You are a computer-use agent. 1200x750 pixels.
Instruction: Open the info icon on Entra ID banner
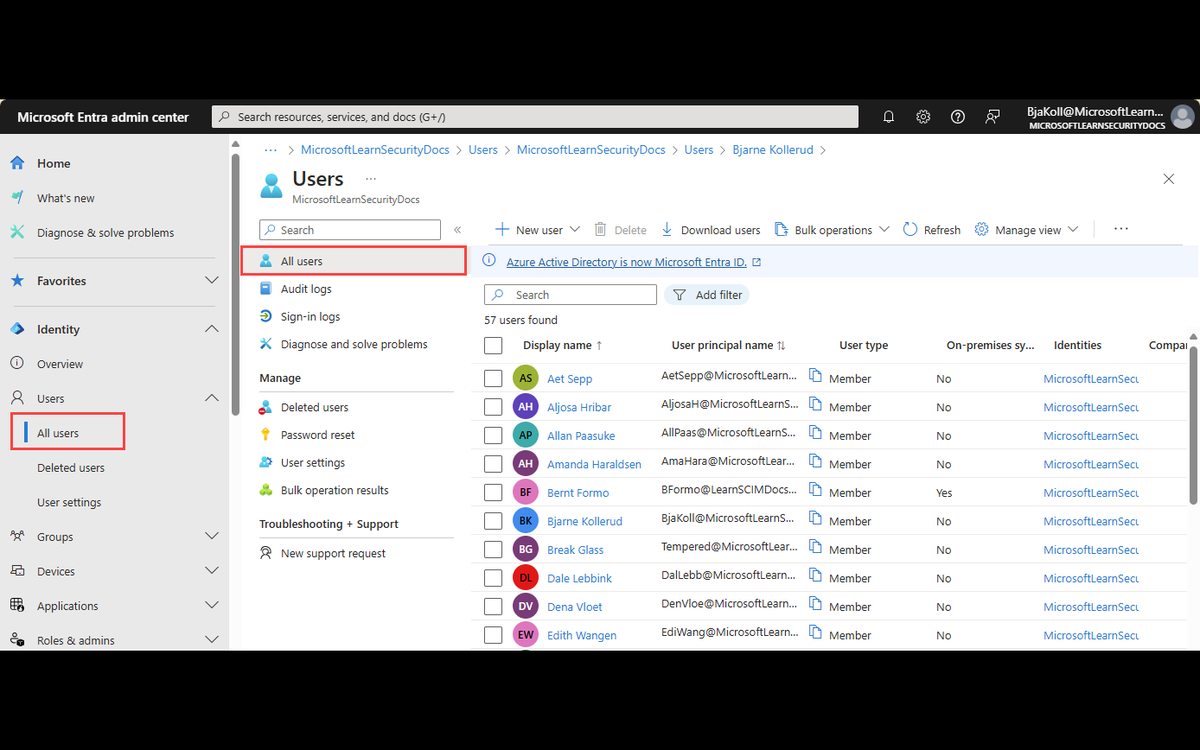click(x=489, y=261)
